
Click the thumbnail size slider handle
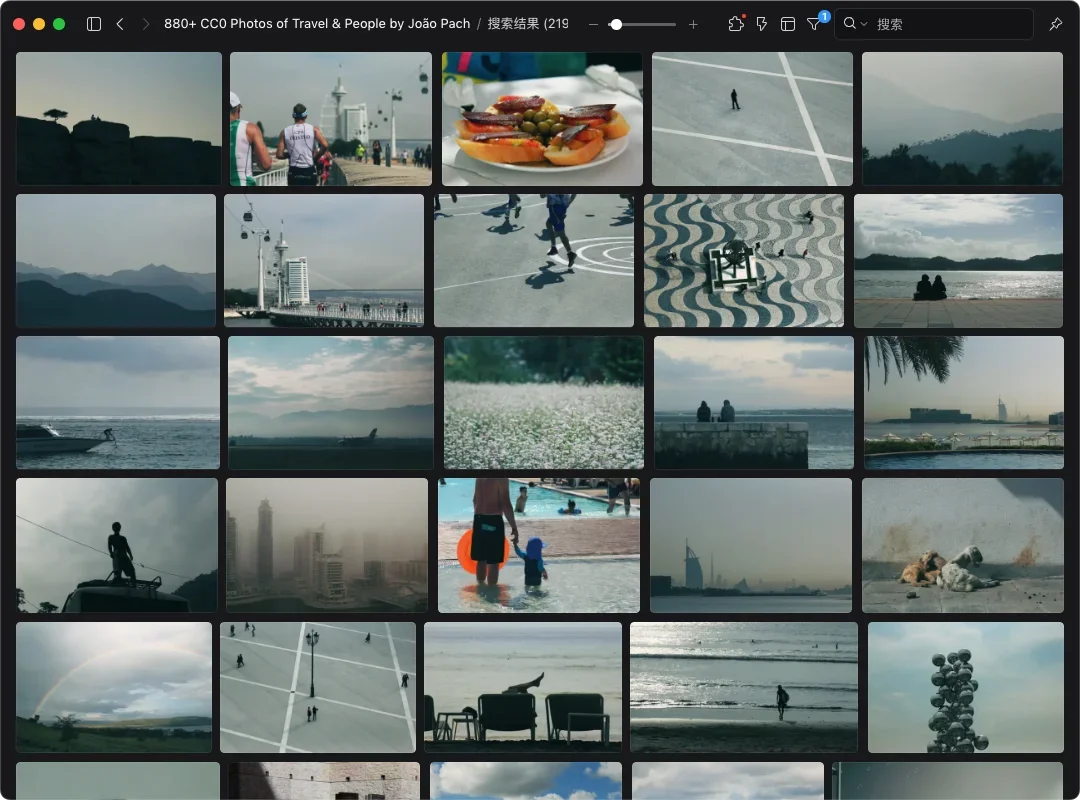[616, 24]
